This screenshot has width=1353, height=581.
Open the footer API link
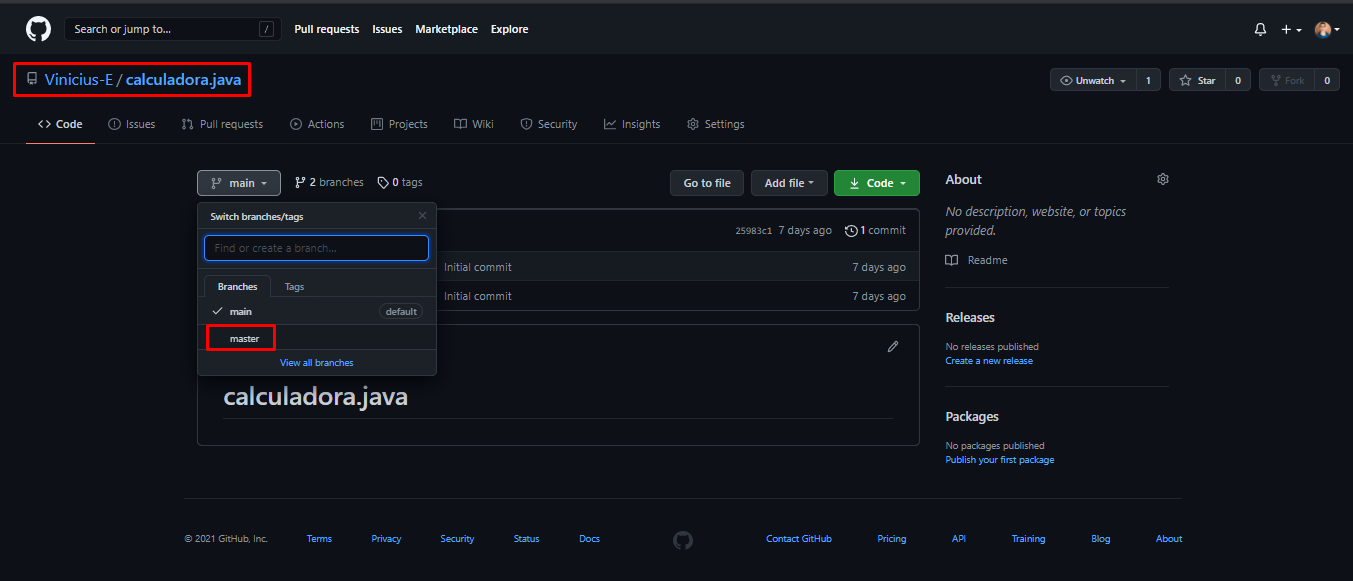pyautogui.click(x=959, y=539)
